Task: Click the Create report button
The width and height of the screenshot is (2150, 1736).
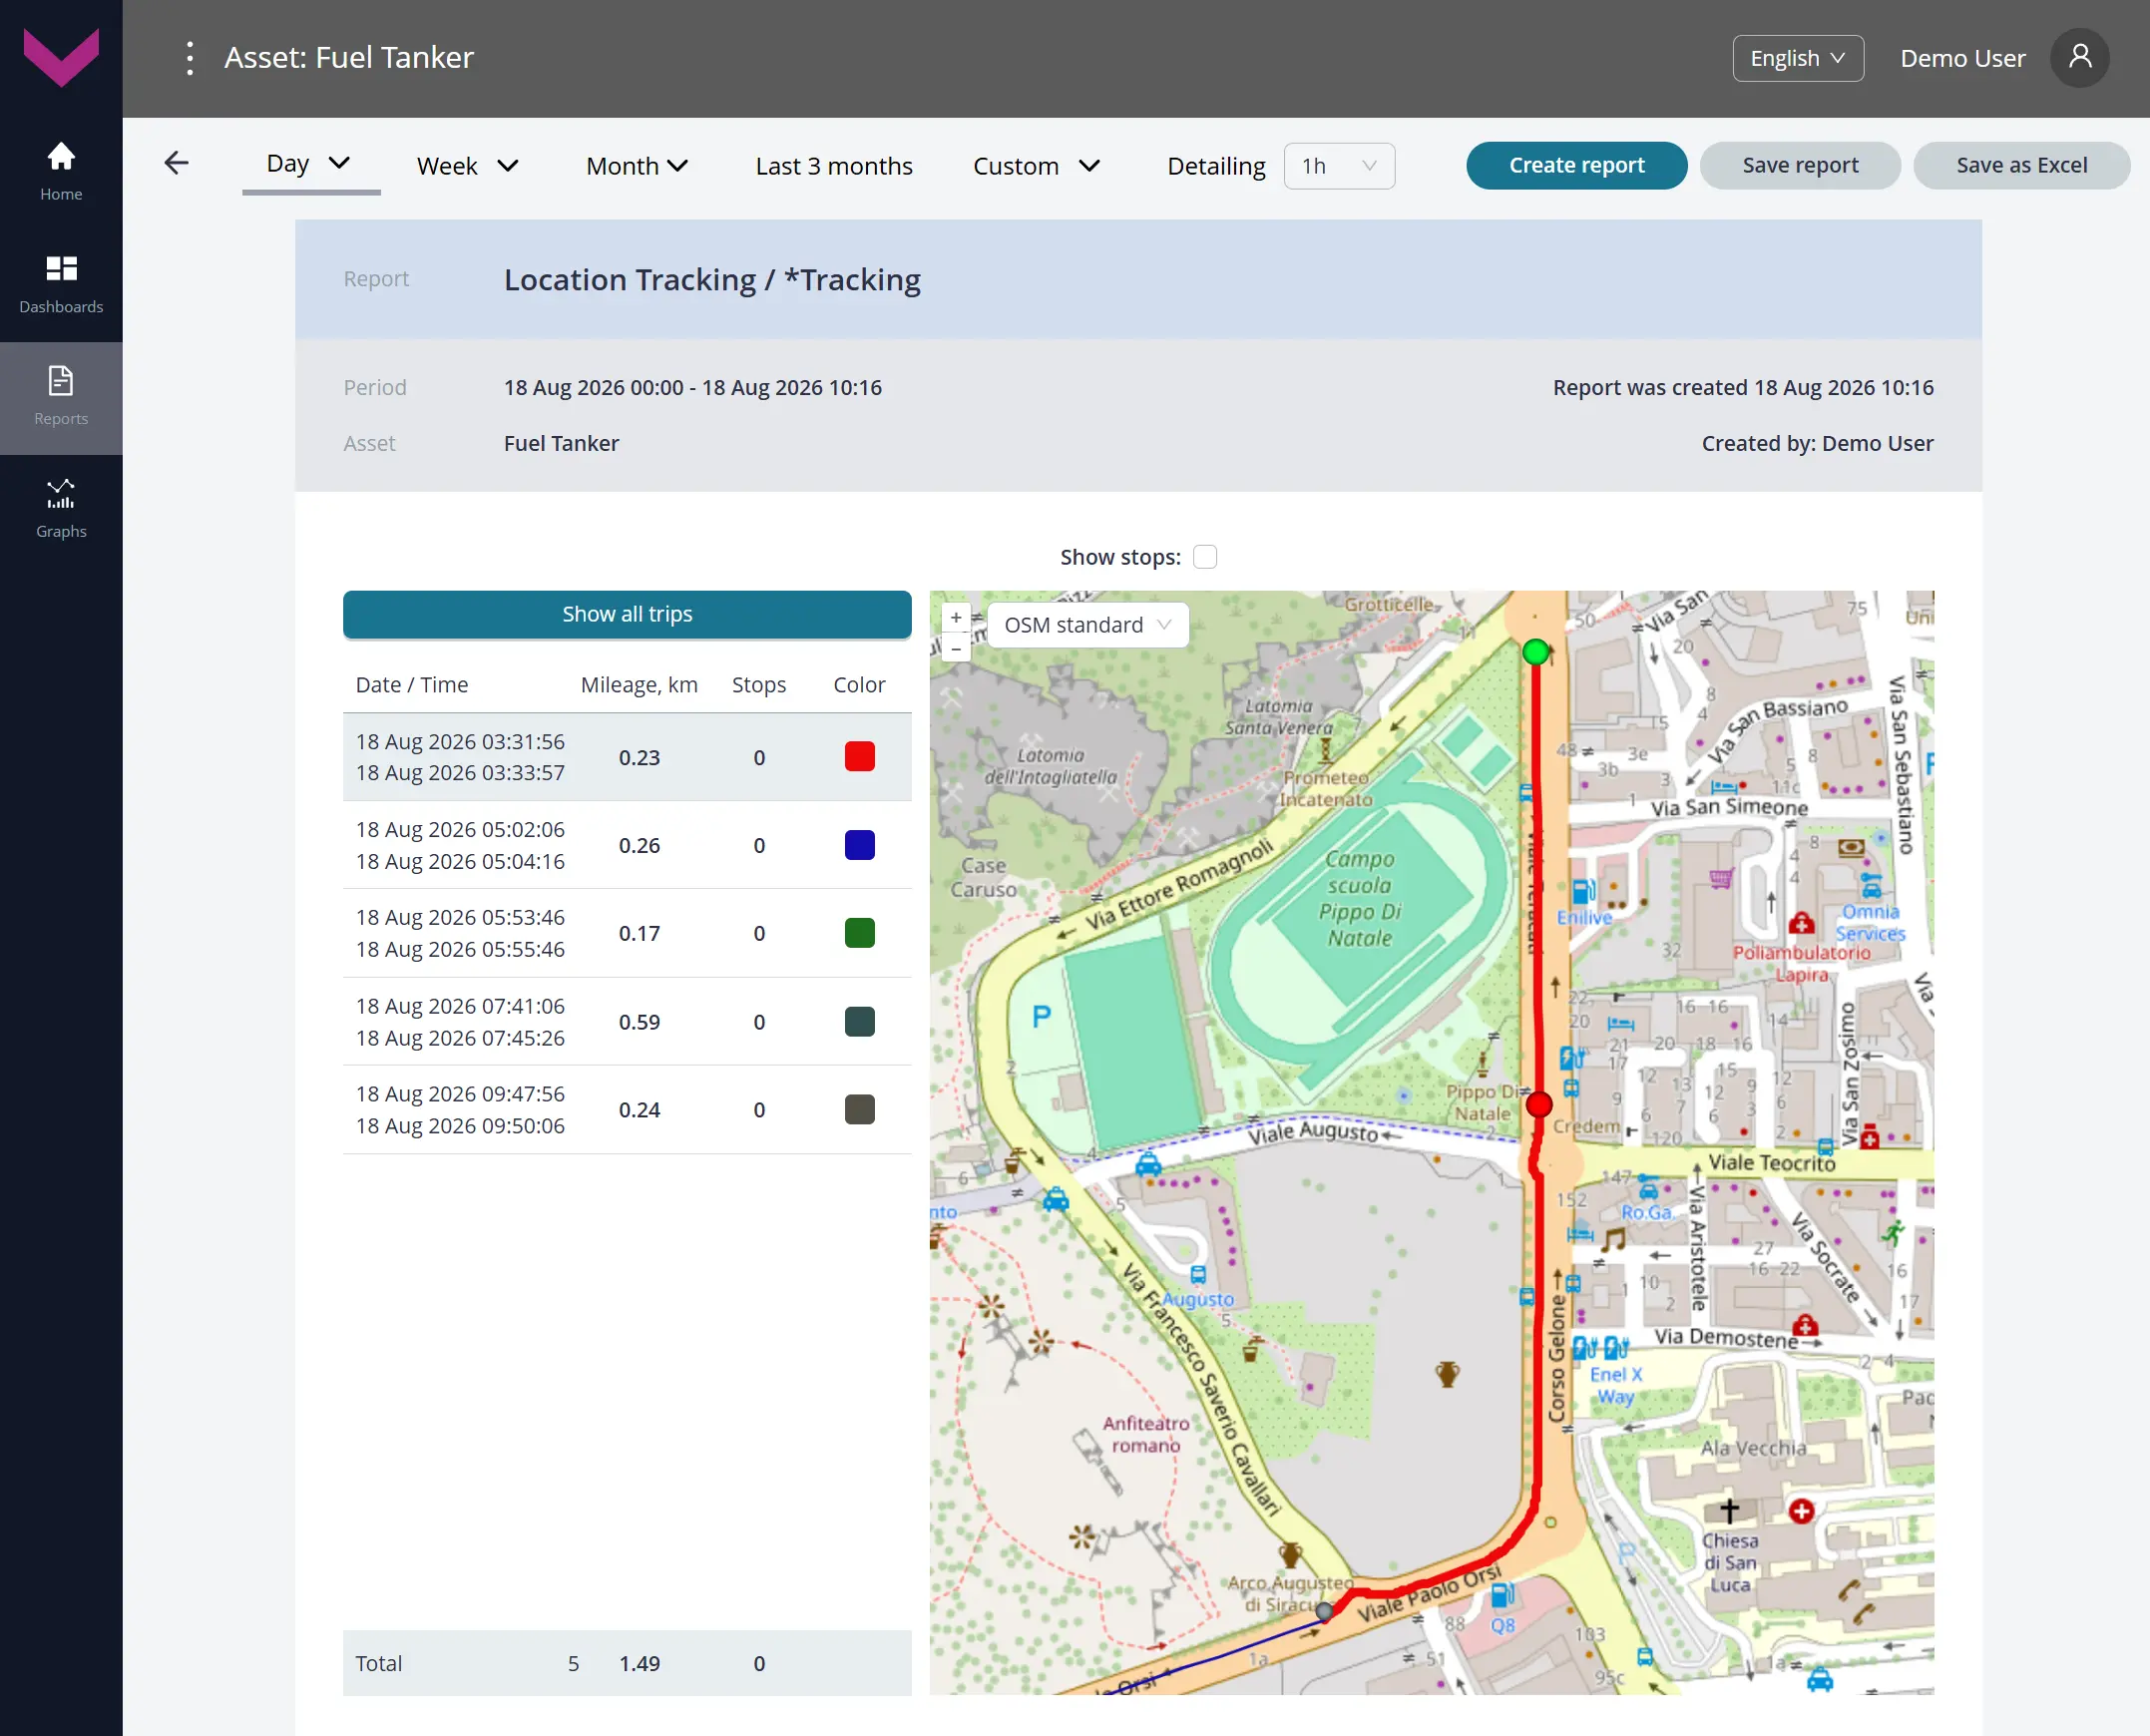Action: pyautogui.click(x=1576, y=165)
